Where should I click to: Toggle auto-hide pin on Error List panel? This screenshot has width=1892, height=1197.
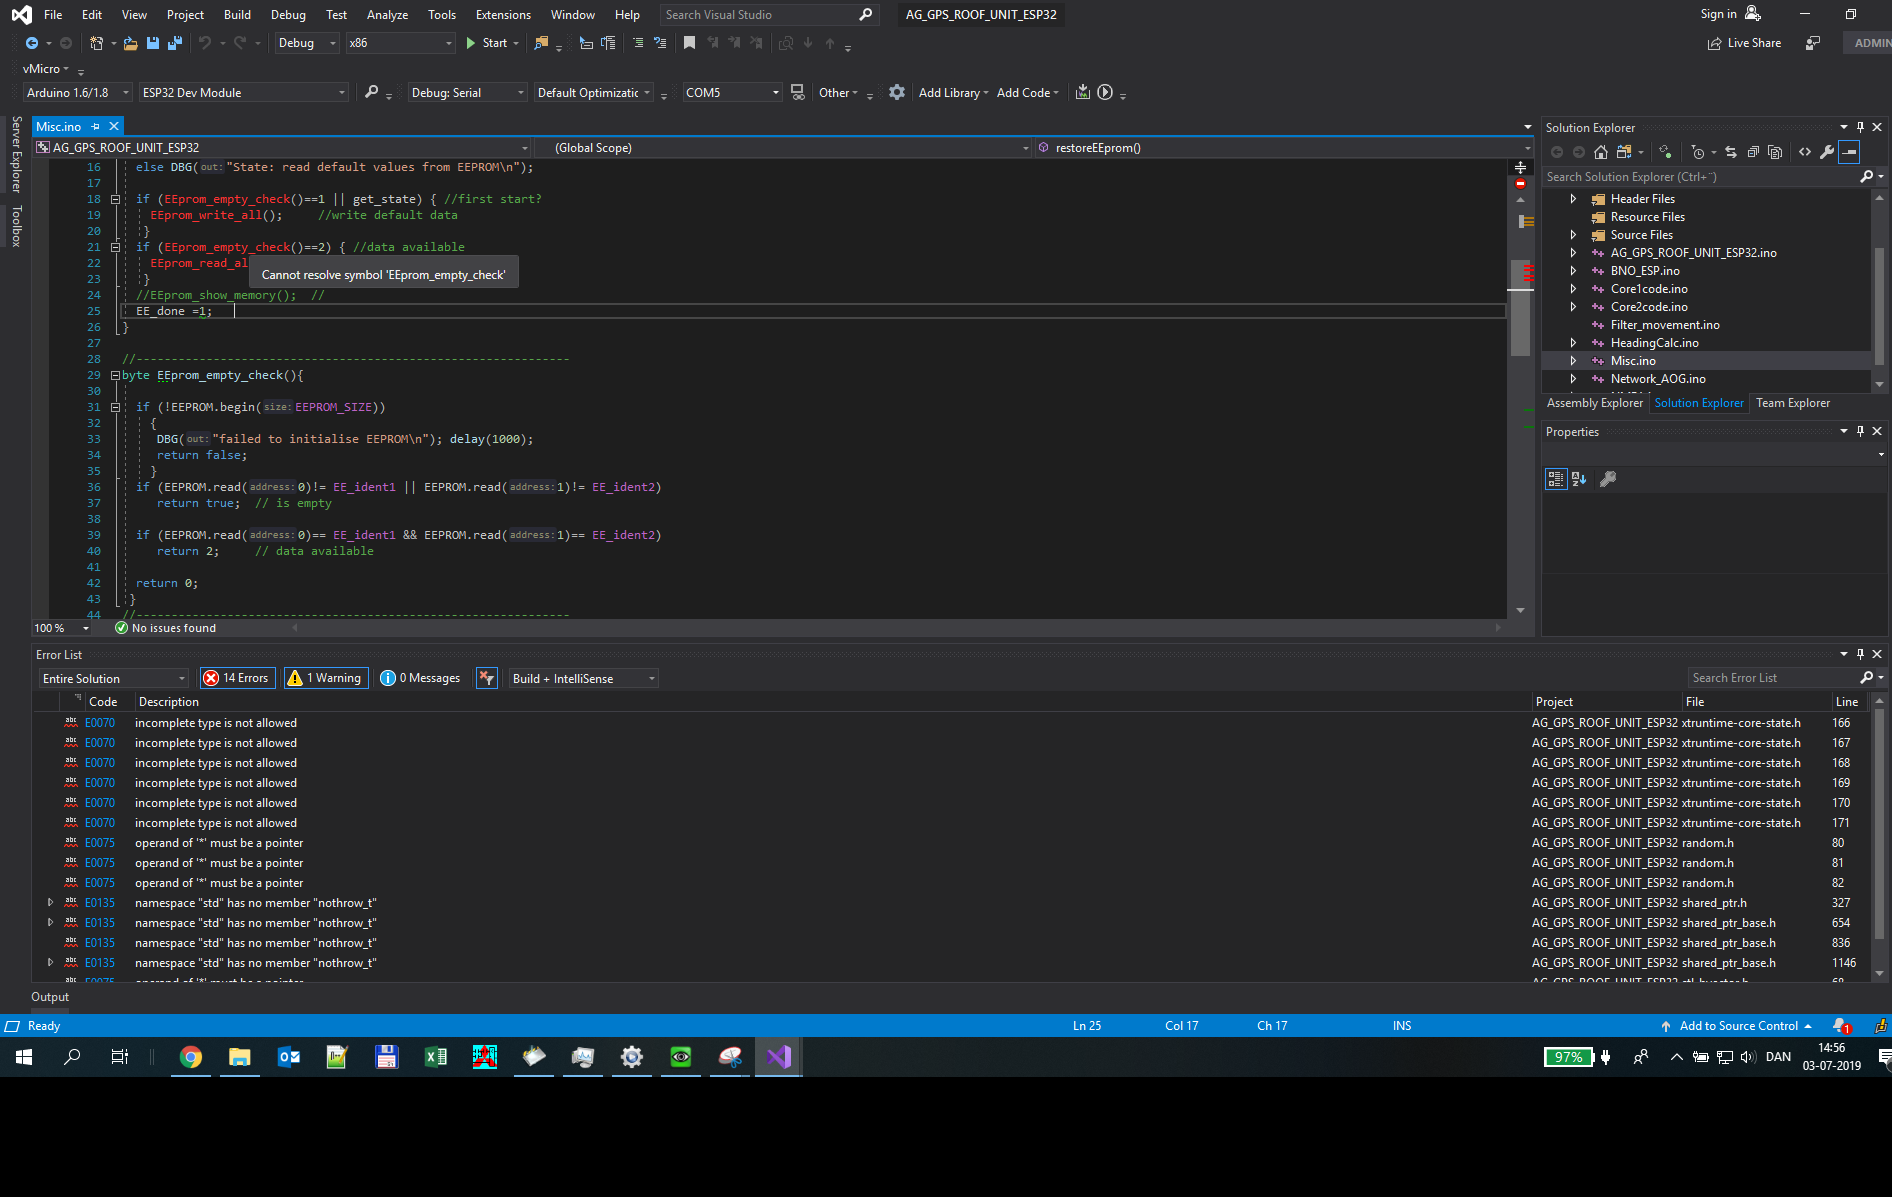point(1860,654)
